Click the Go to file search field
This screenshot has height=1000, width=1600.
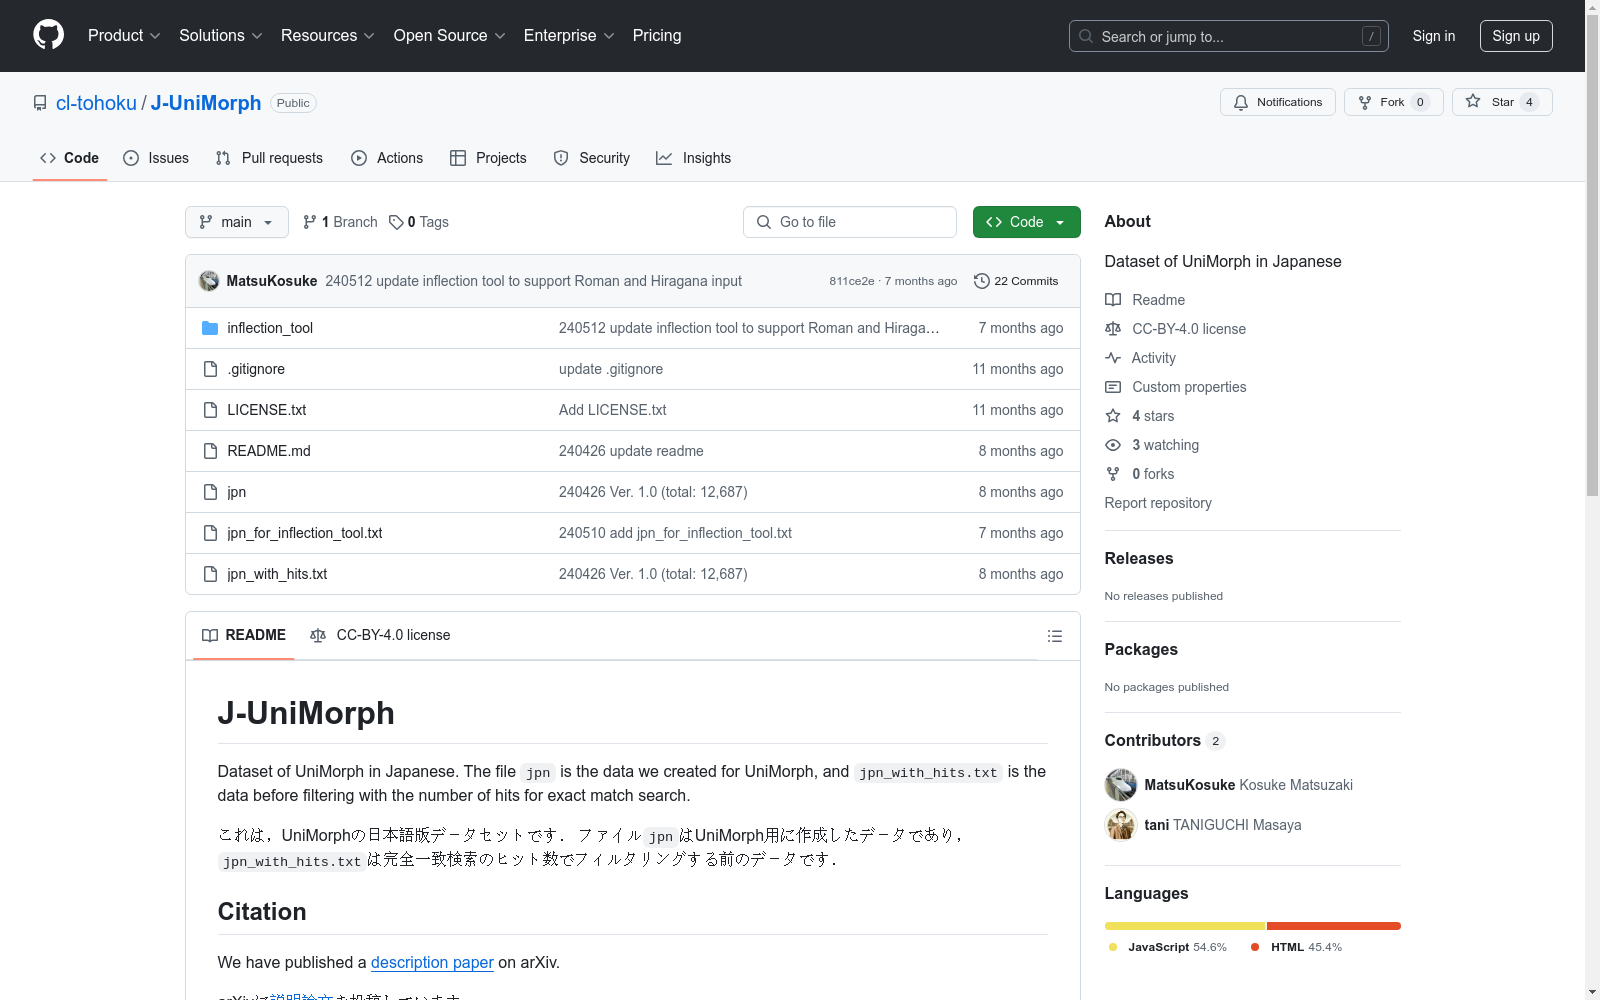coord(850,222)
